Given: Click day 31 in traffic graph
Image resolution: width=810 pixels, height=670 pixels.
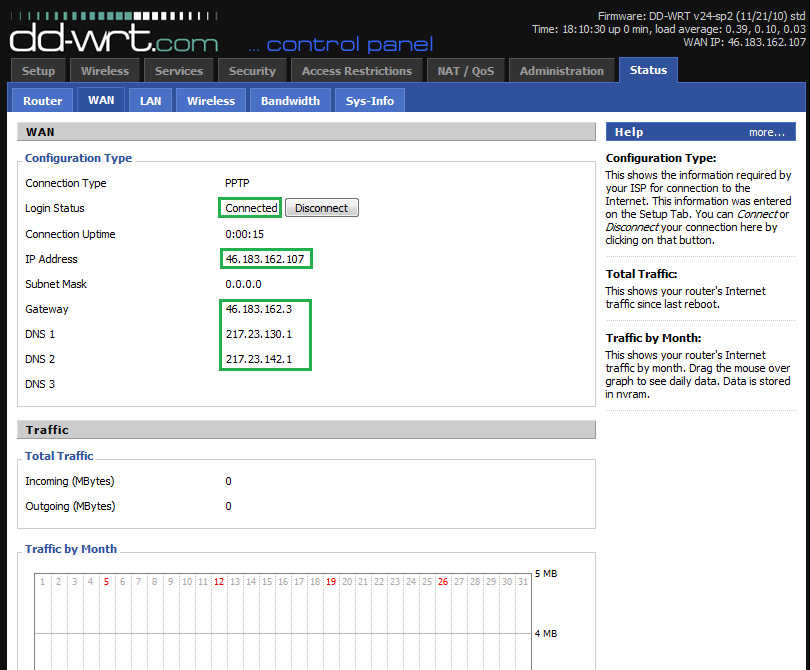Looking at the screenshot, I should (523, 582).
